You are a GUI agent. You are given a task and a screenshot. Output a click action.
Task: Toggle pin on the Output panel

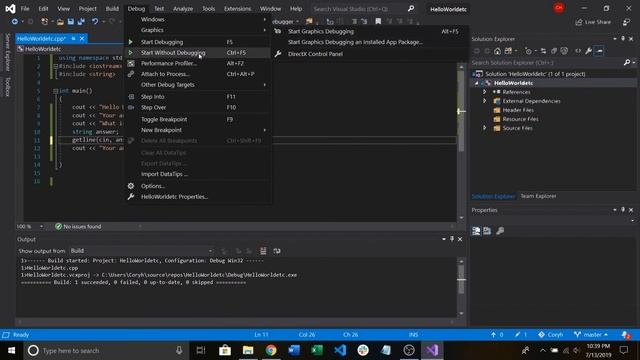pos(452,239)
